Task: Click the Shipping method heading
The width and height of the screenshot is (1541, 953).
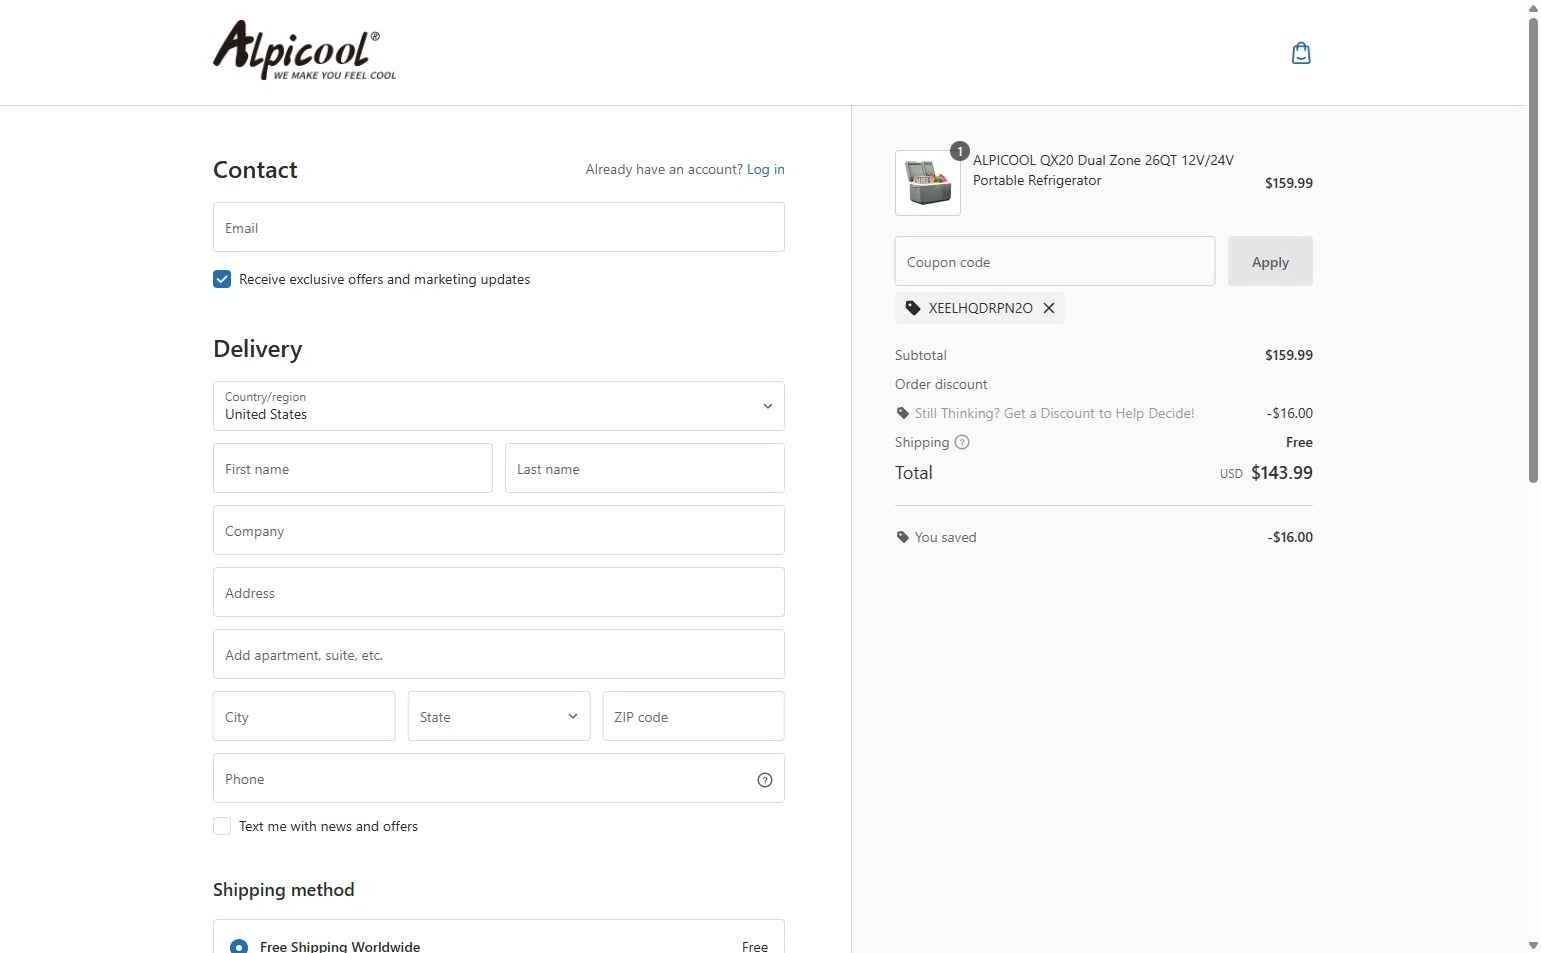Action: pos(284,890)
